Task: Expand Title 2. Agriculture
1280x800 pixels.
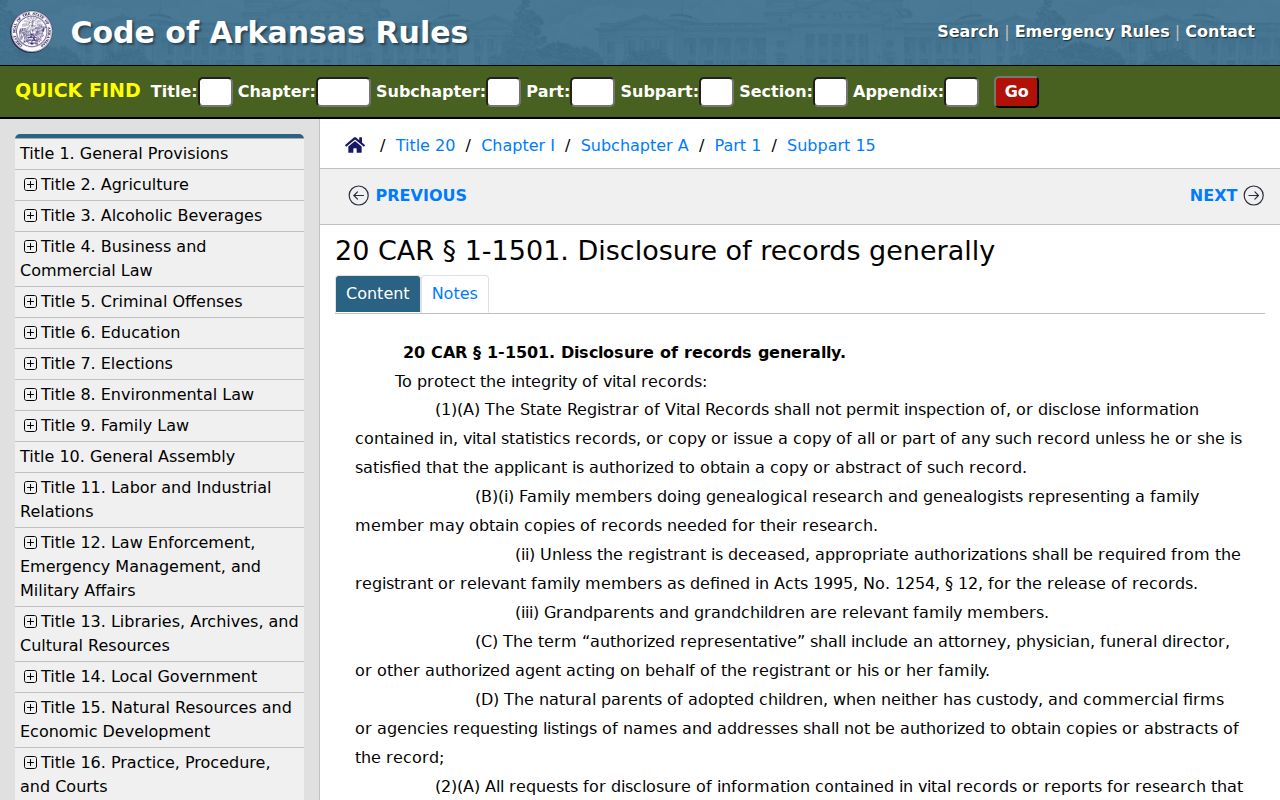Action: click(x=30, y=184)
